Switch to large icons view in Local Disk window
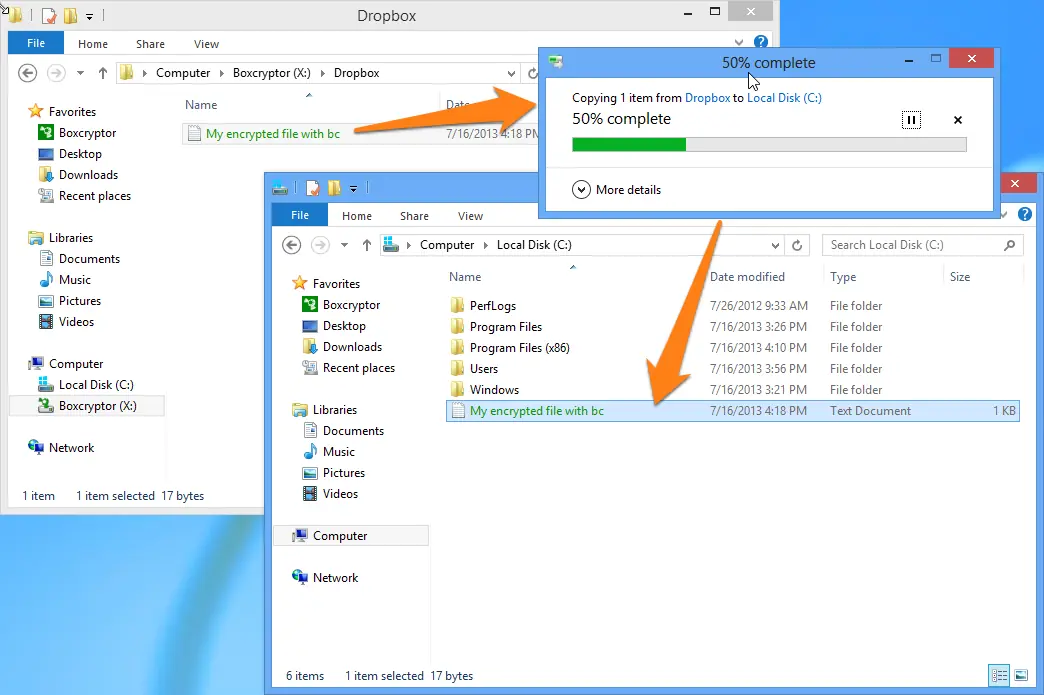 pos(1021,676)
